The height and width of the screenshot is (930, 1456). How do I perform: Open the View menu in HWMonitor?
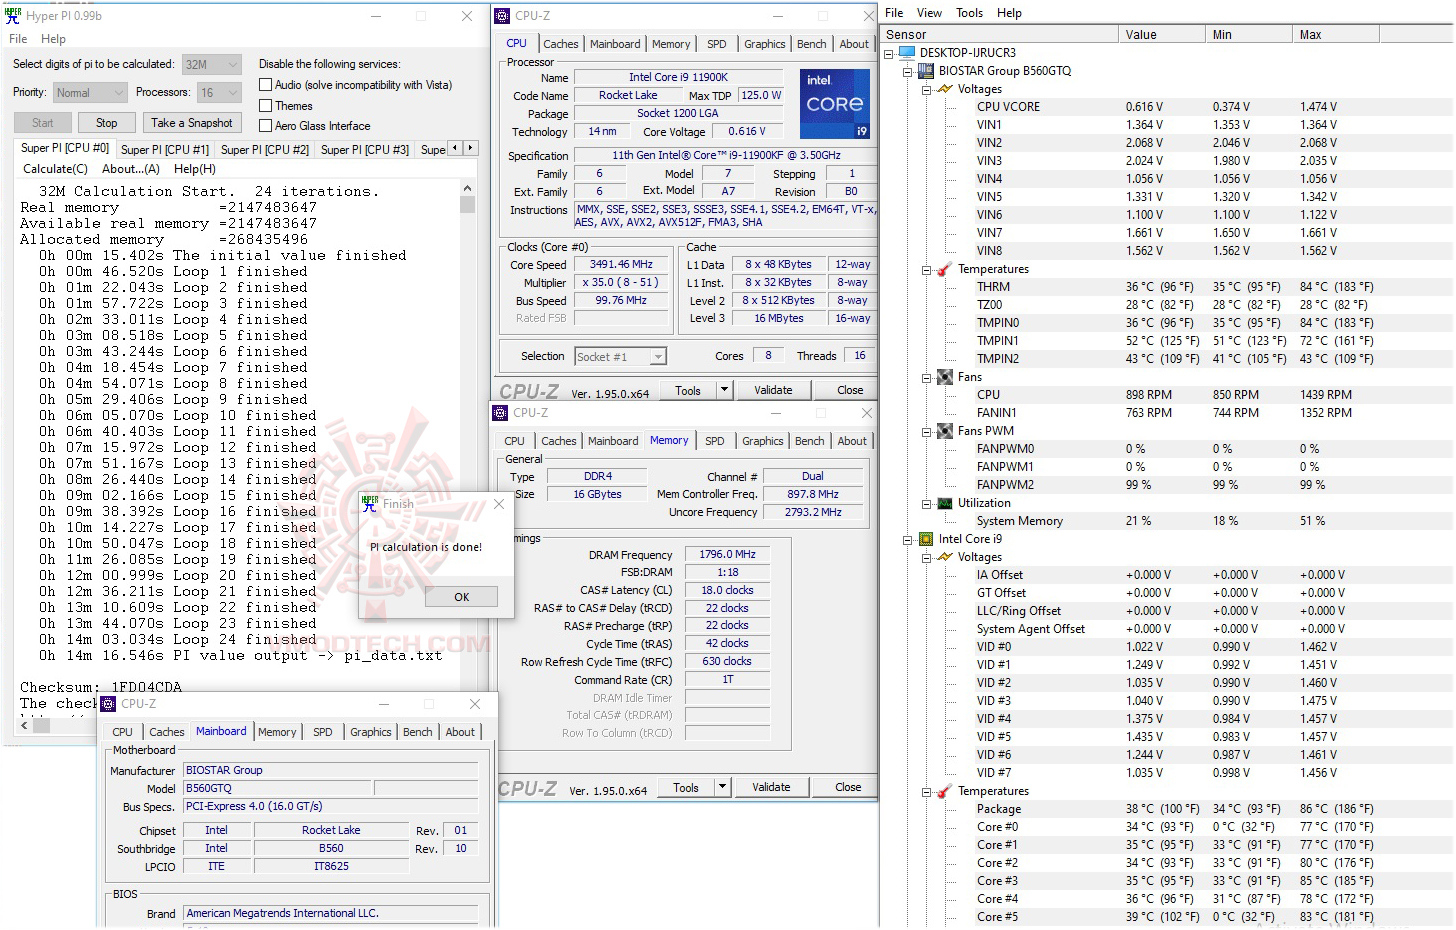click(929, 13)
